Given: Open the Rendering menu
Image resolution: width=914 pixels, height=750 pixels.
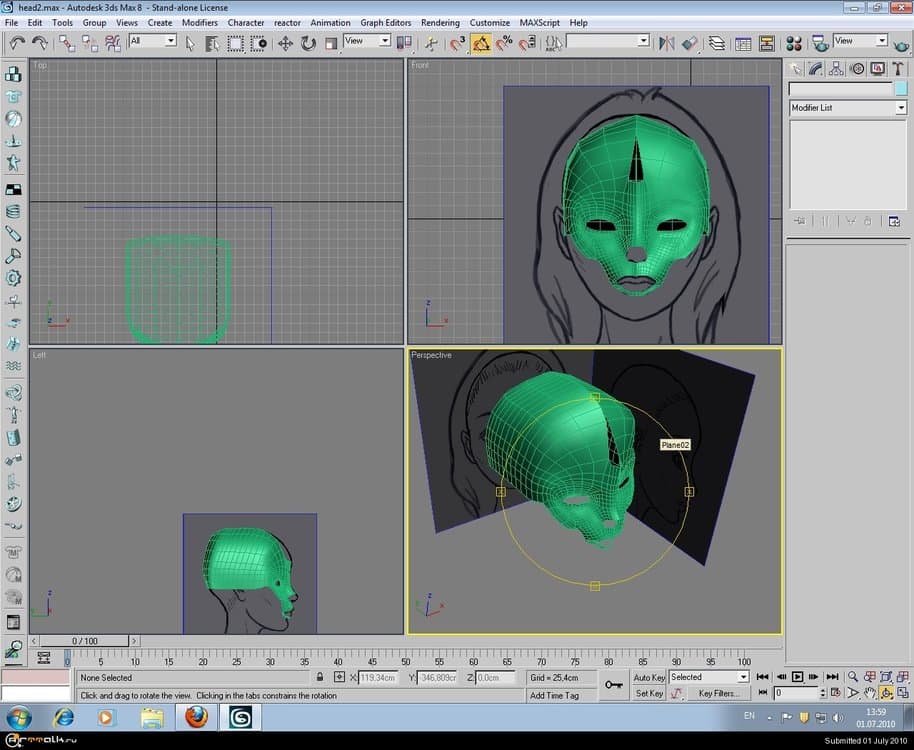Looking at the screenshot, I should 440,22.
